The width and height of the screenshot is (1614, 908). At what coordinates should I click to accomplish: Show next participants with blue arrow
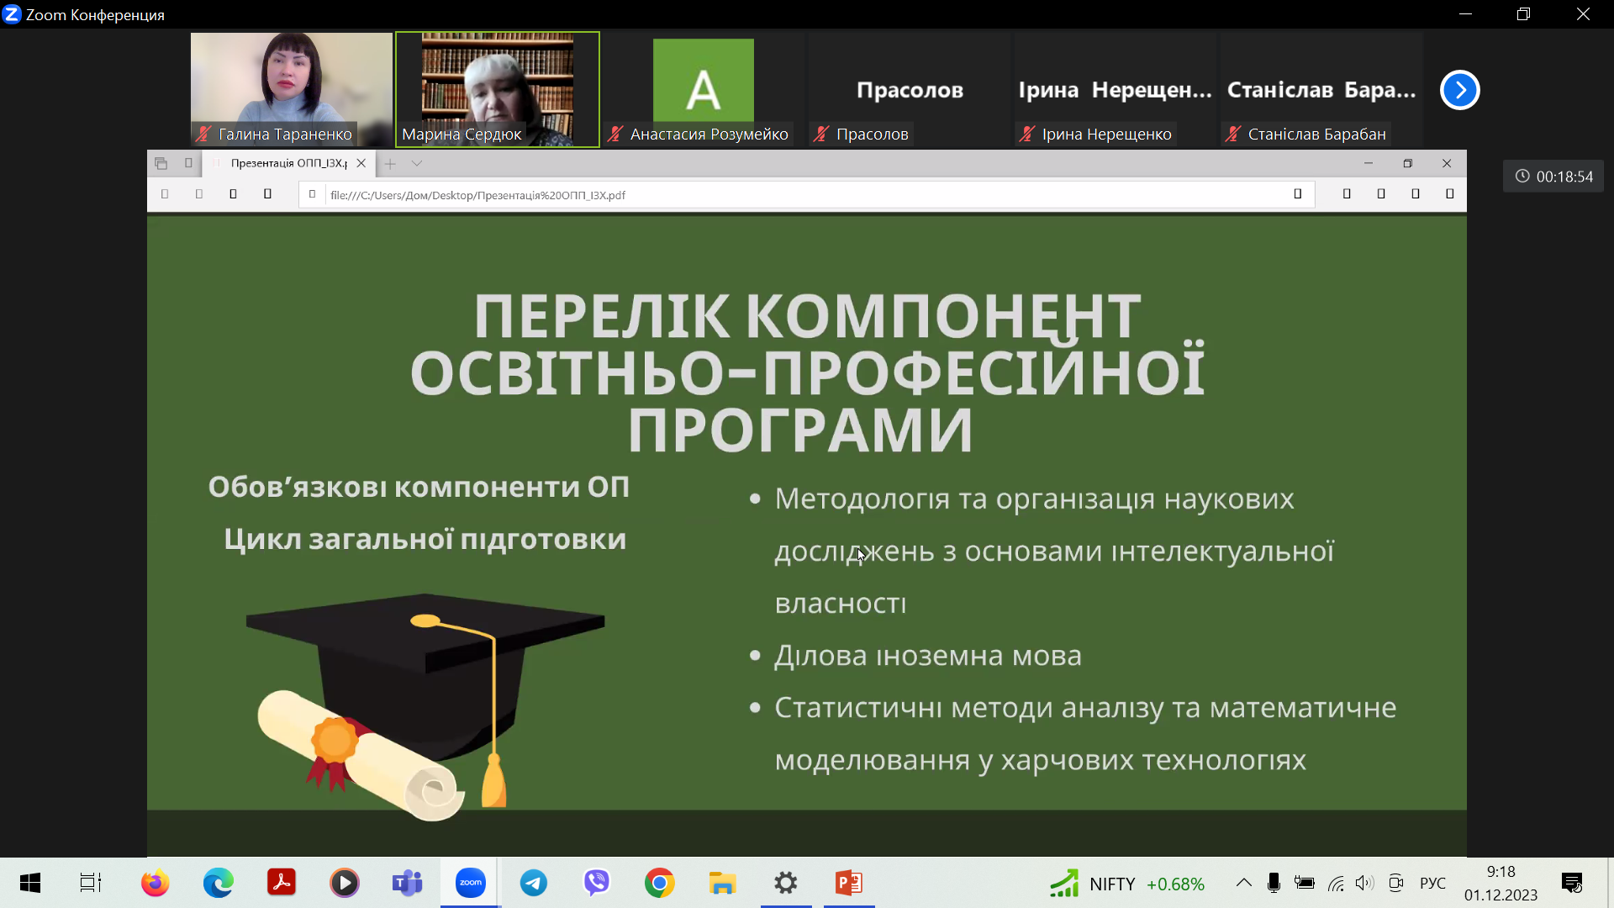(1459, 90)
